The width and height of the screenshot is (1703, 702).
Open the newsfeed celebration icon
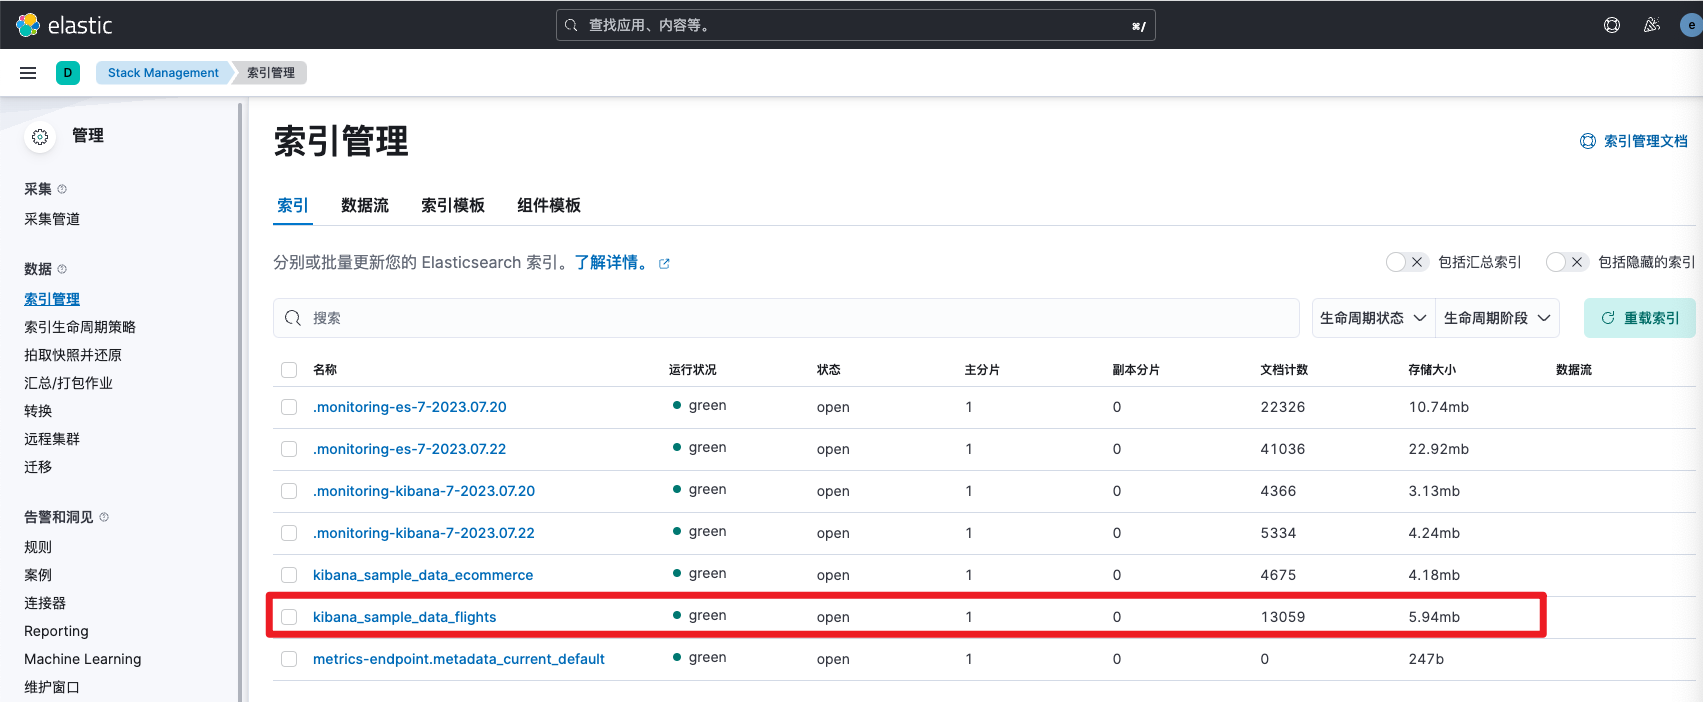(1652, 25)
